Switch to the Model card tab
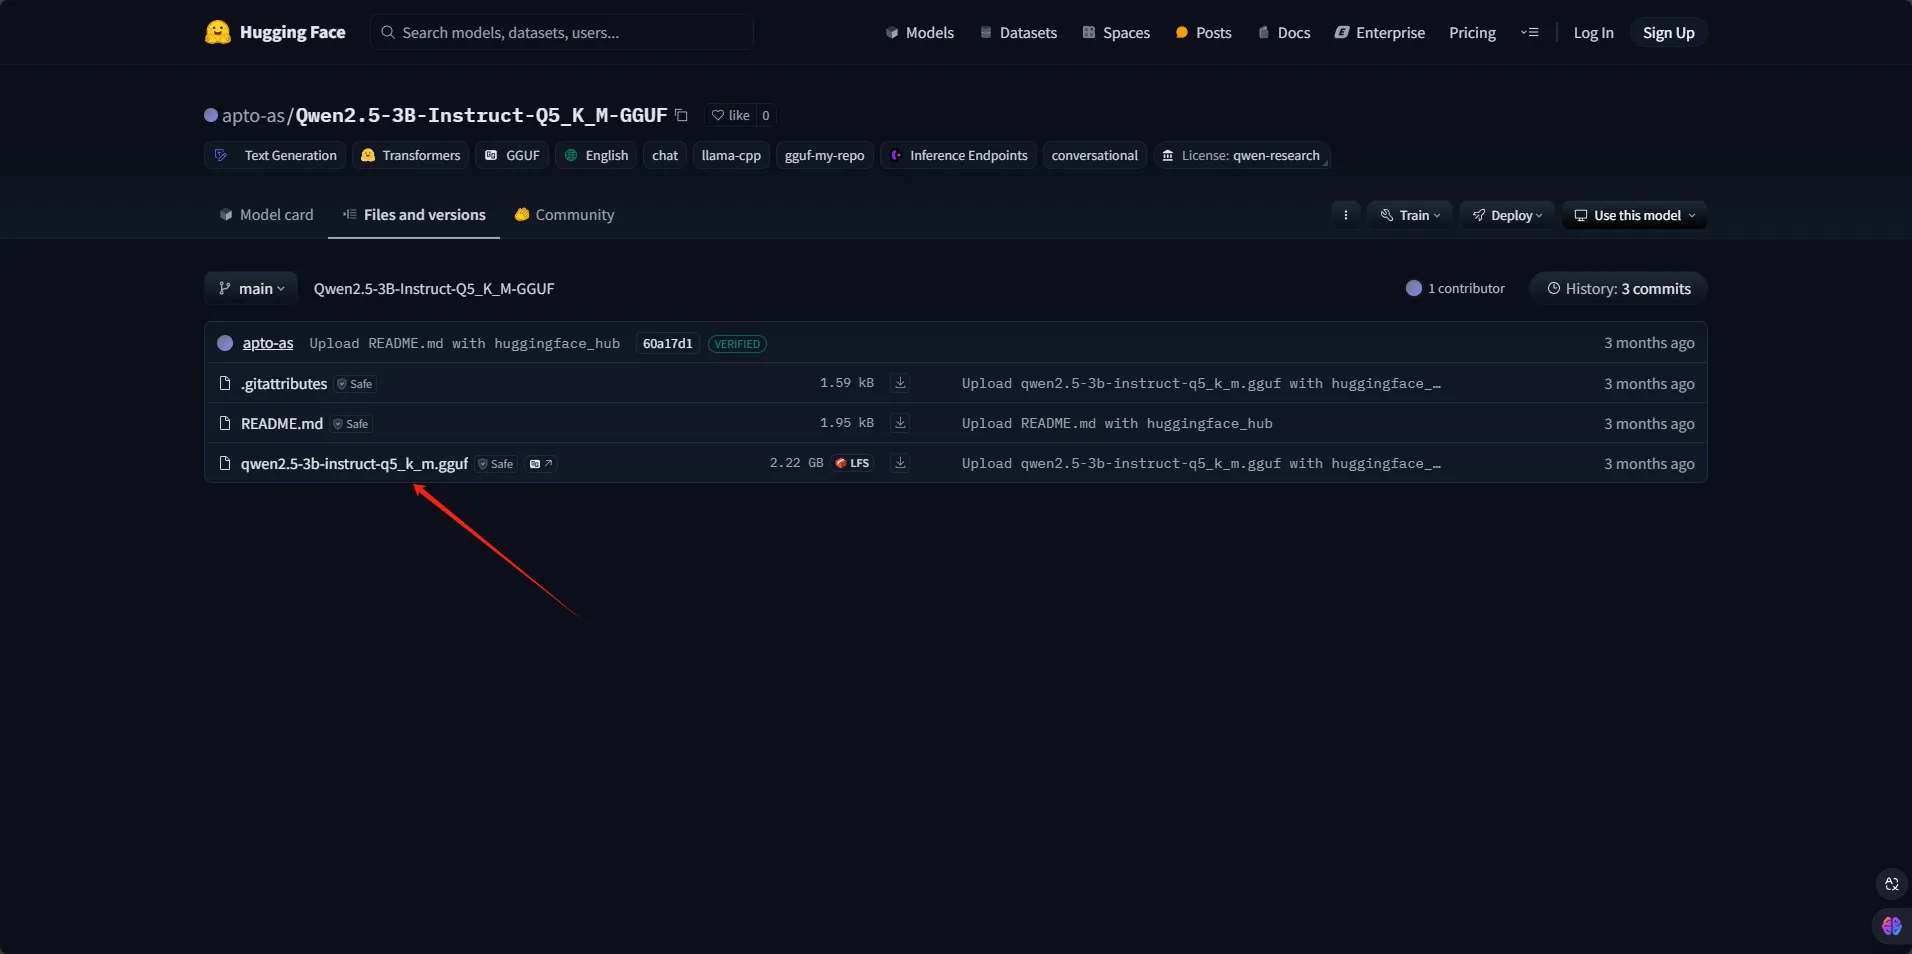The width and height of the screenshot is (1912, 954). click(266, 215)
